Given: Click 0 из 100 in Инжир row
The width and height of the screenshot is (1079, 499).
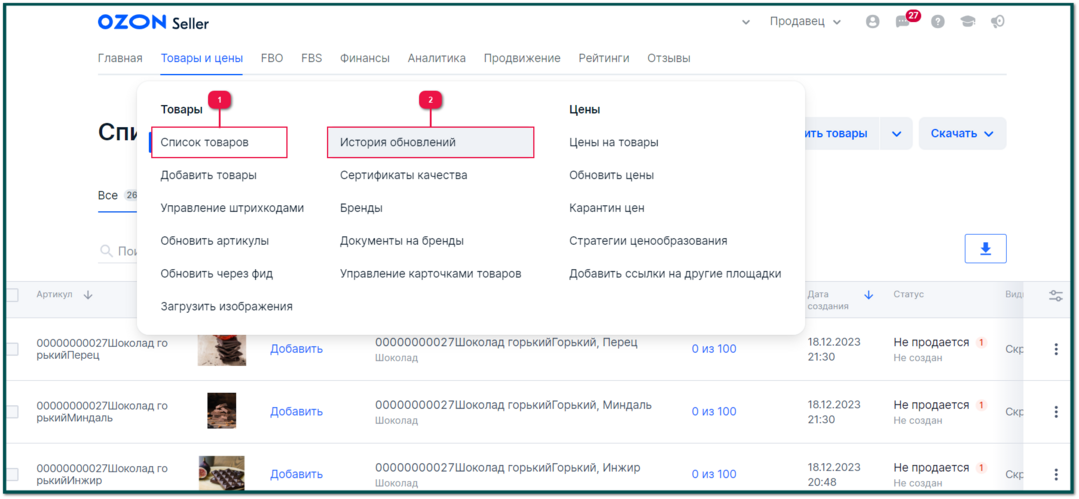Looking at the screenshot, I should point(714,474).
